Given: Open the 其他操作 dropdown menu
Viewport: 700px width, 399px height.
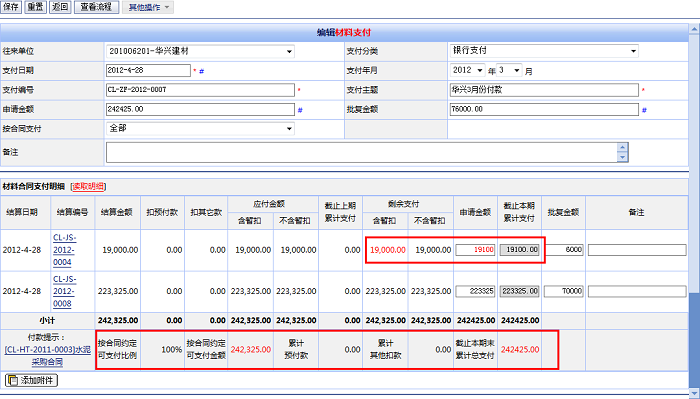Looking at the screenshot, I should [x=148, y=7].
